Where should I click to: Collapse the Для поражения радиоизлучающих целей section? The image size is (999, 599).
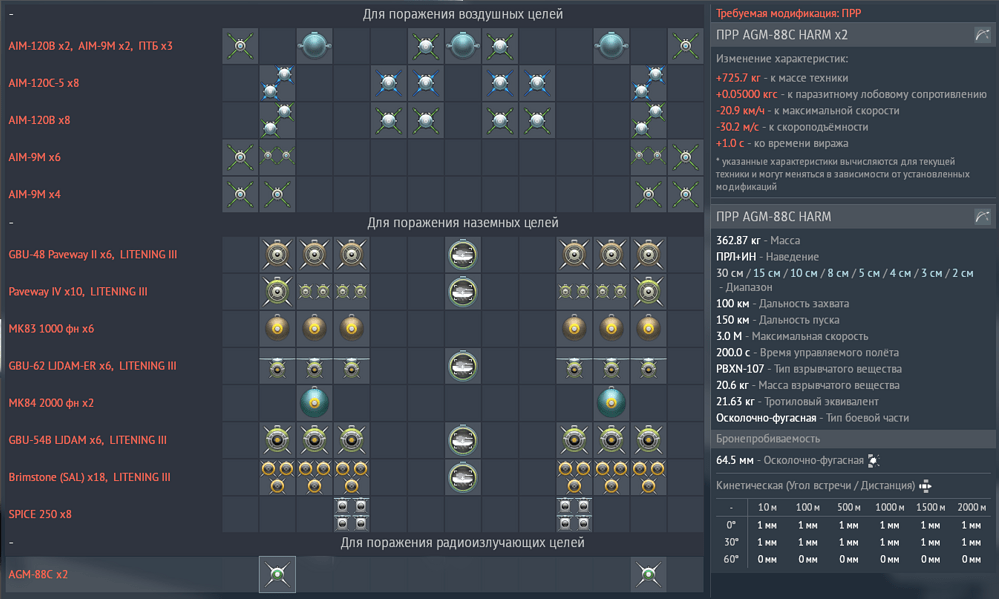[11, 542]
